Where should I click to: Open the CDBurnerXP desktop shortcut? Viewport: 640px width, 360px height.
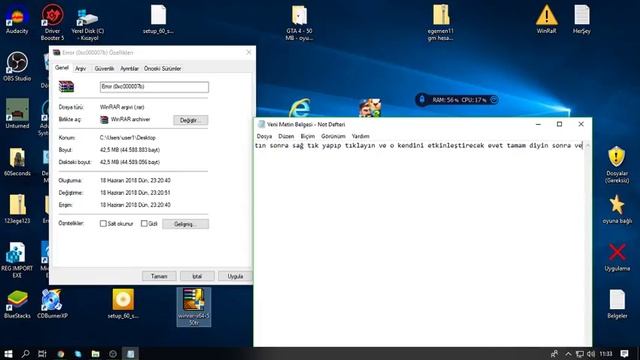point(52,304)
